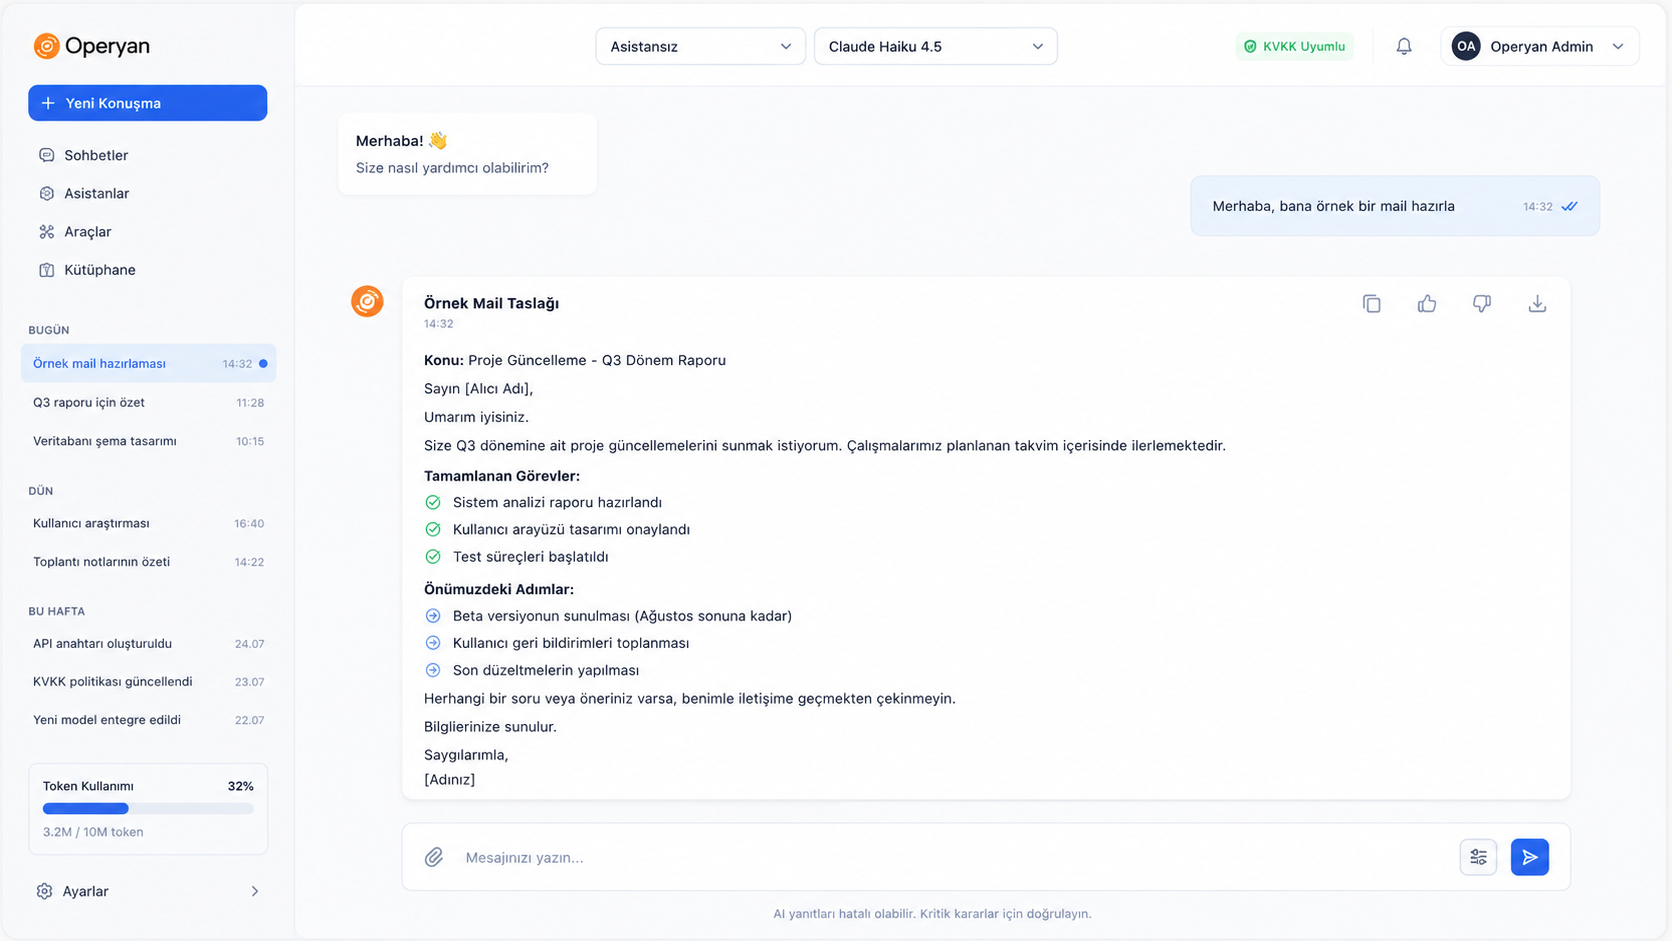
Task: Click the Asistanlar sidebar icon
Action: click(x=46, y=193)
